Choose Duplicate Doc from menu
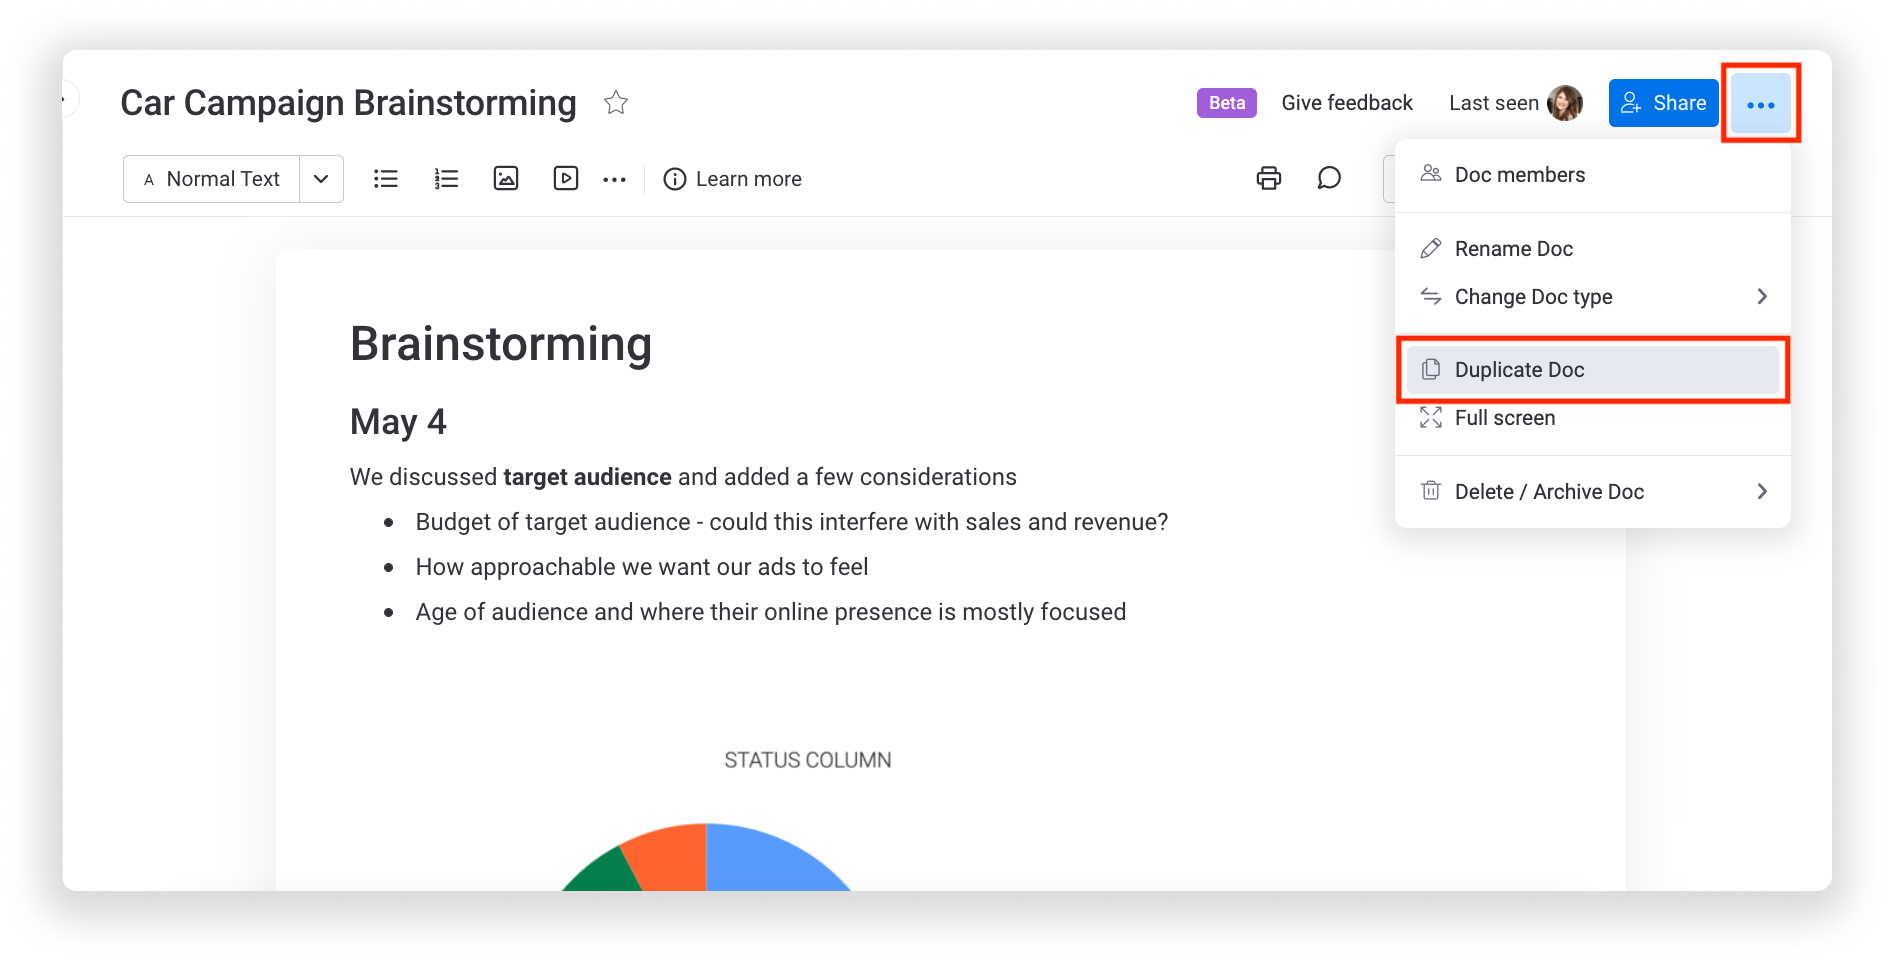The image size is (1890, 961). click(x=1592, y=370)
